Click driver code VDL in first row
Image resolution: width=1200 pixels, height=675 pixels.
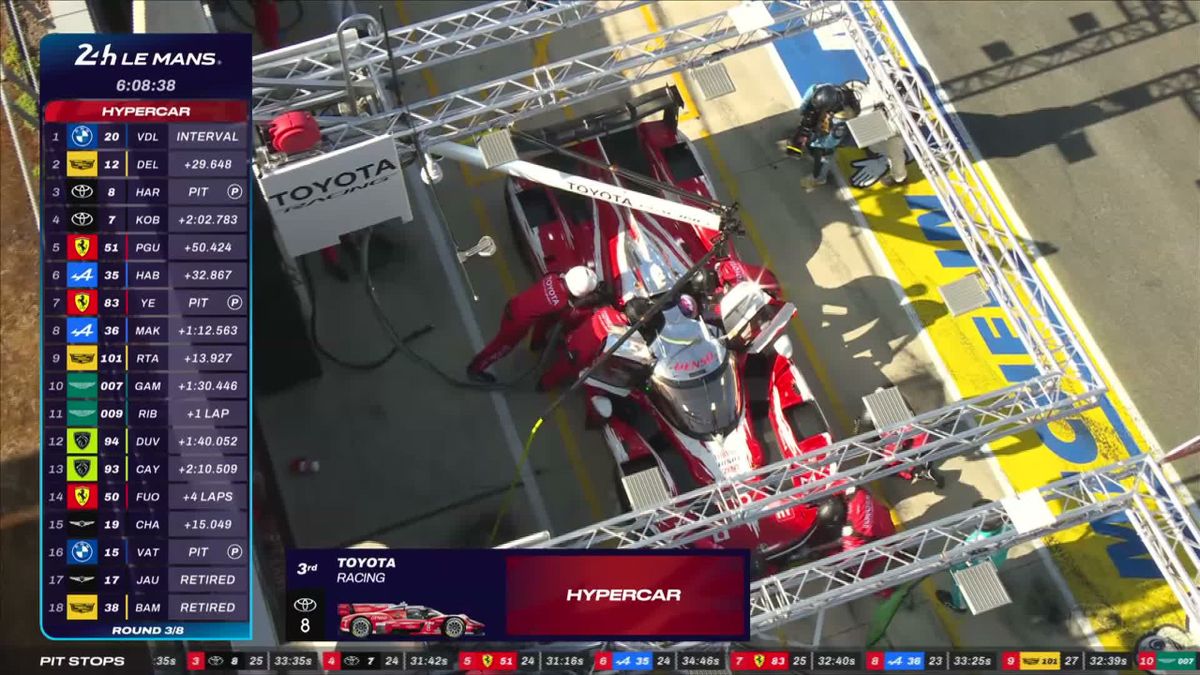[147, 136]
